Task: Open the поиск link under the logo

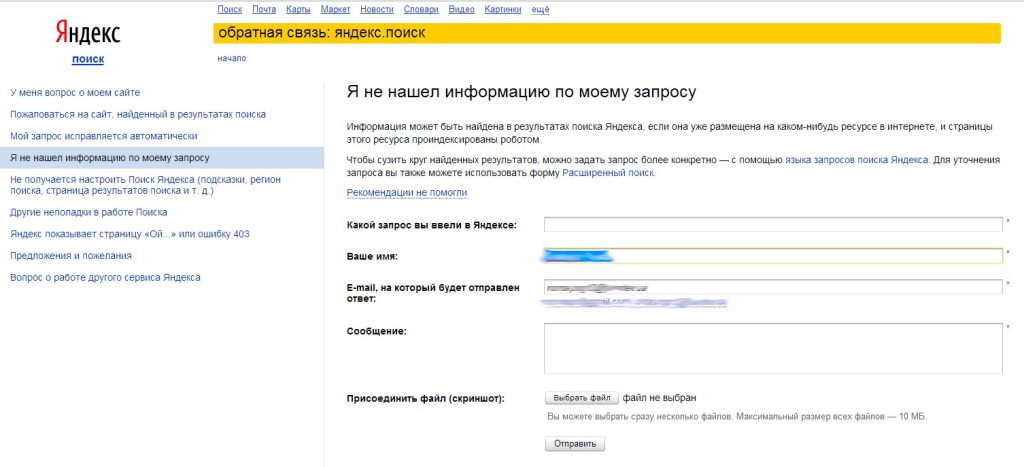Action: click(88, 59)
